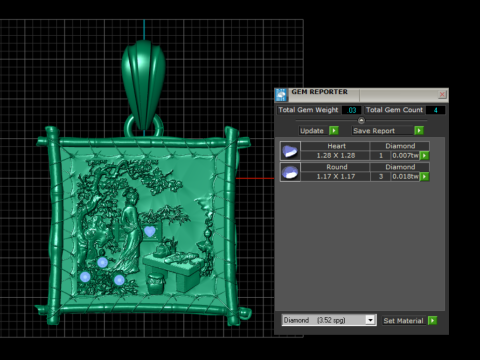This screenshot has height=360, width=480.
Task: Click the Diamond label in Heart row
Action: 400,146
